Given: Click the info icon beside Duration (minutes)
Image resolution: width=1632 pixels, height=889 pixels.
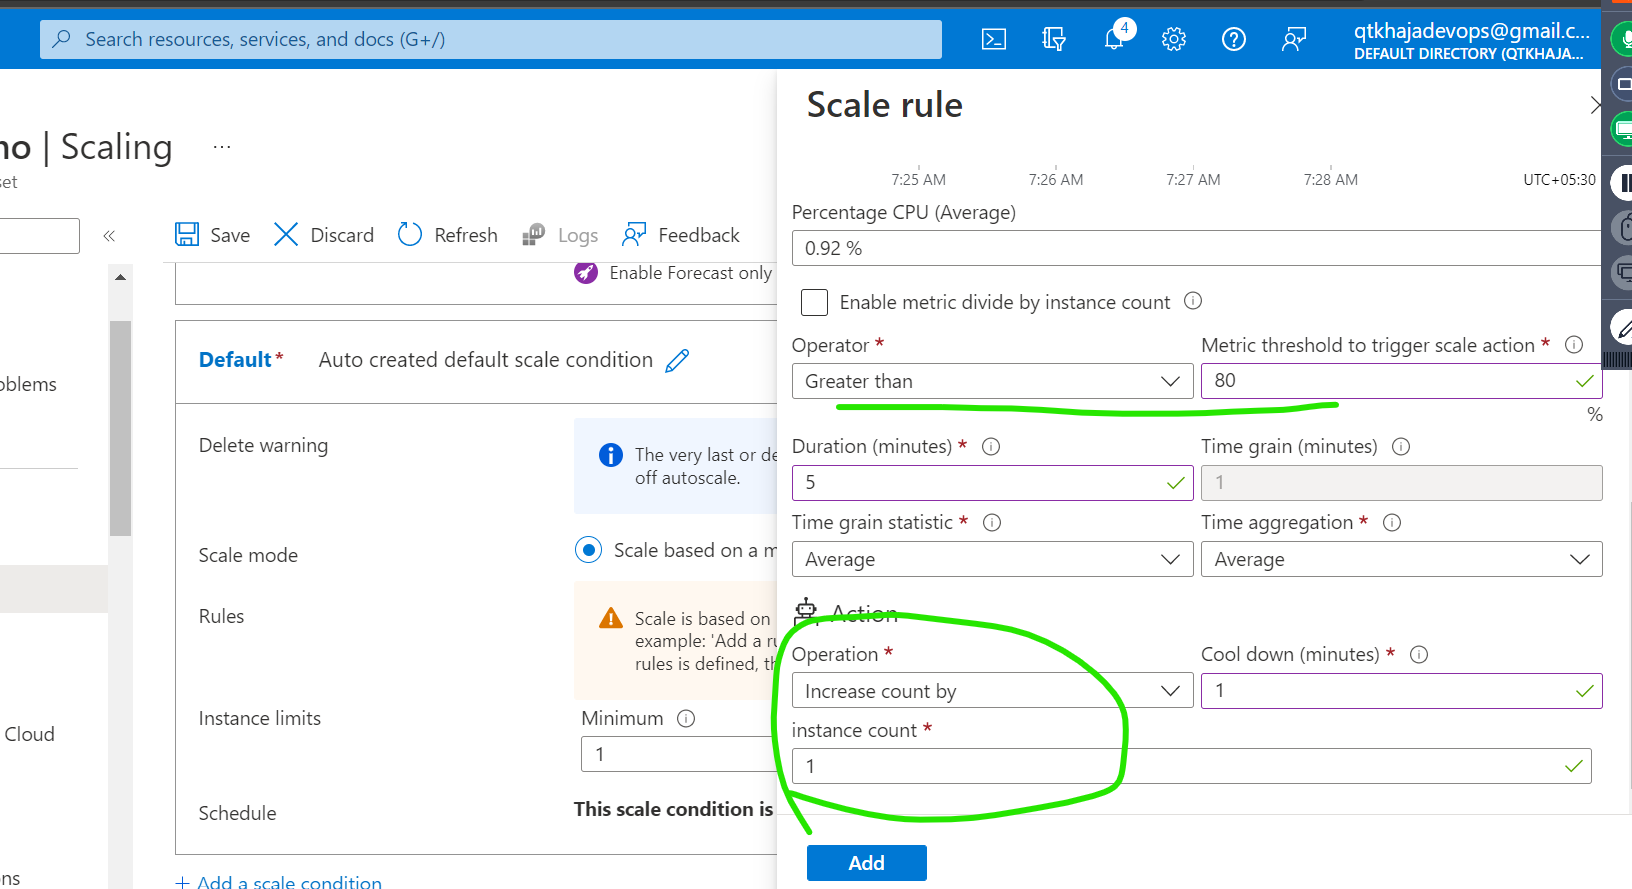Looking at the screenshot, I should click(991, 447).
